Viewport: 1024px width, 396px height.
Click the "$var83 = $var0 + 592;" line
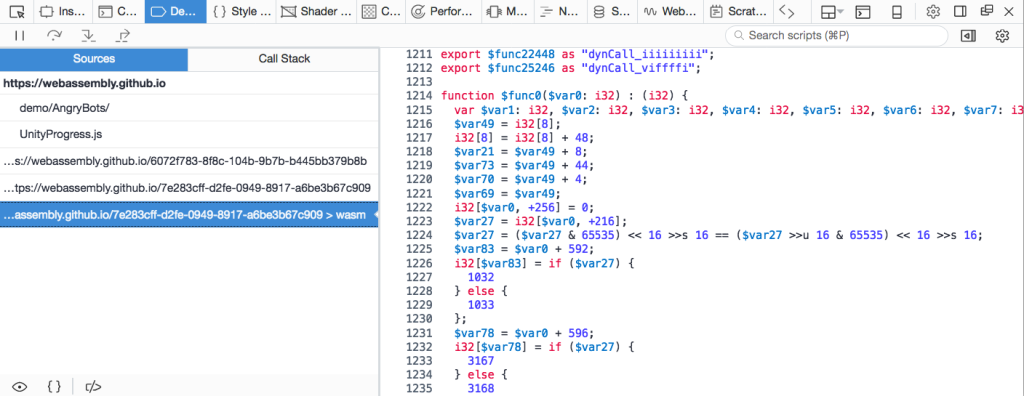pyautogui.click(x=524, y=250)
